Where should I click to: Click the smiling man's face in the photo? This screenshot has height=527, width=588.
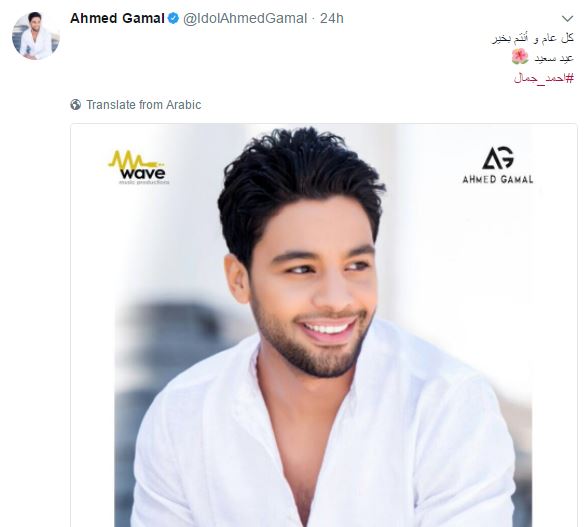click(314, 289)
